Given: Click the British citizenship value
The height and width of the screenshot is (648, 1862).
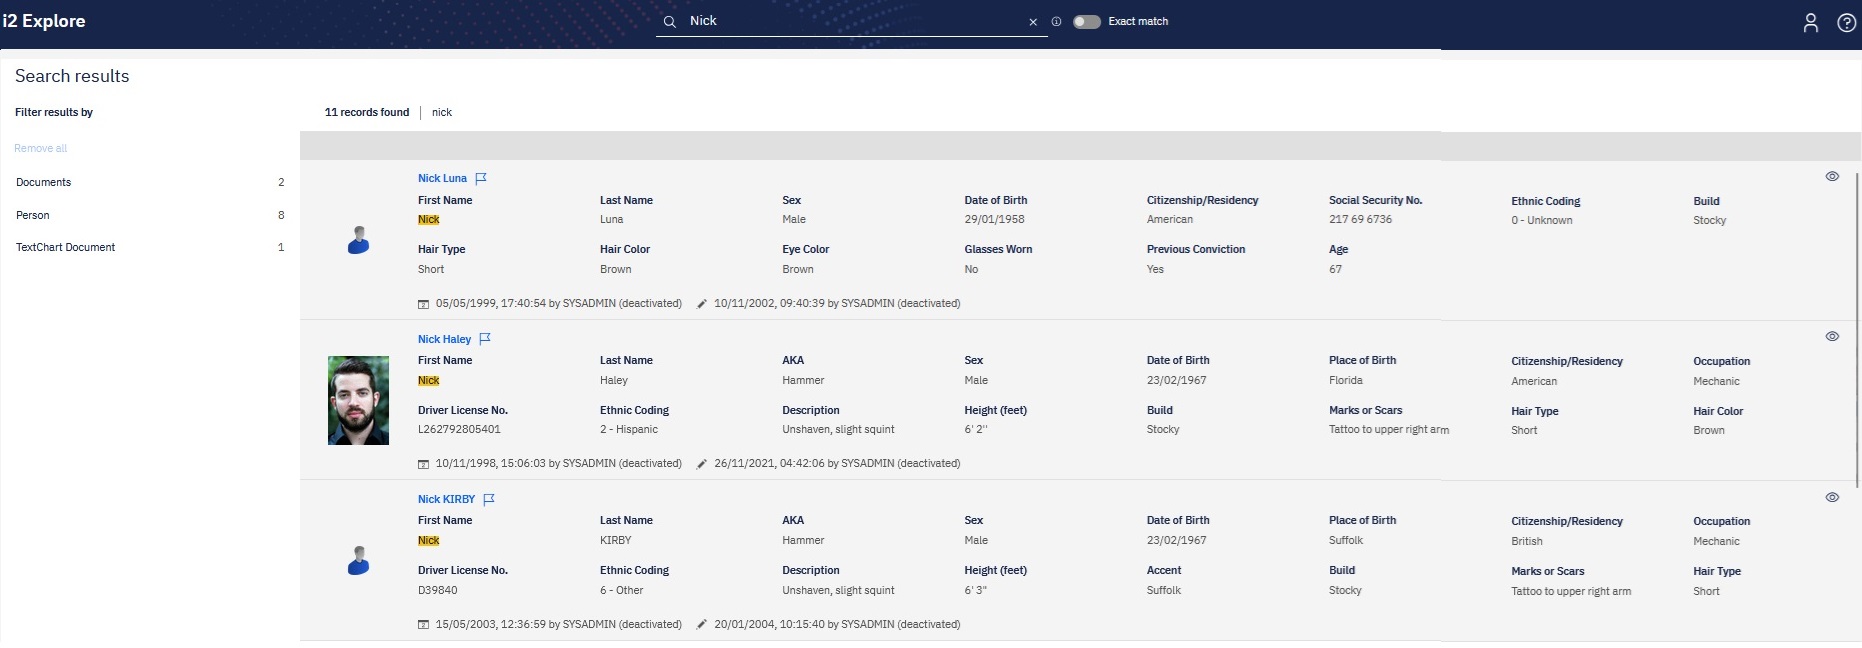Looking at the screenshot, I should [1527, 541].
